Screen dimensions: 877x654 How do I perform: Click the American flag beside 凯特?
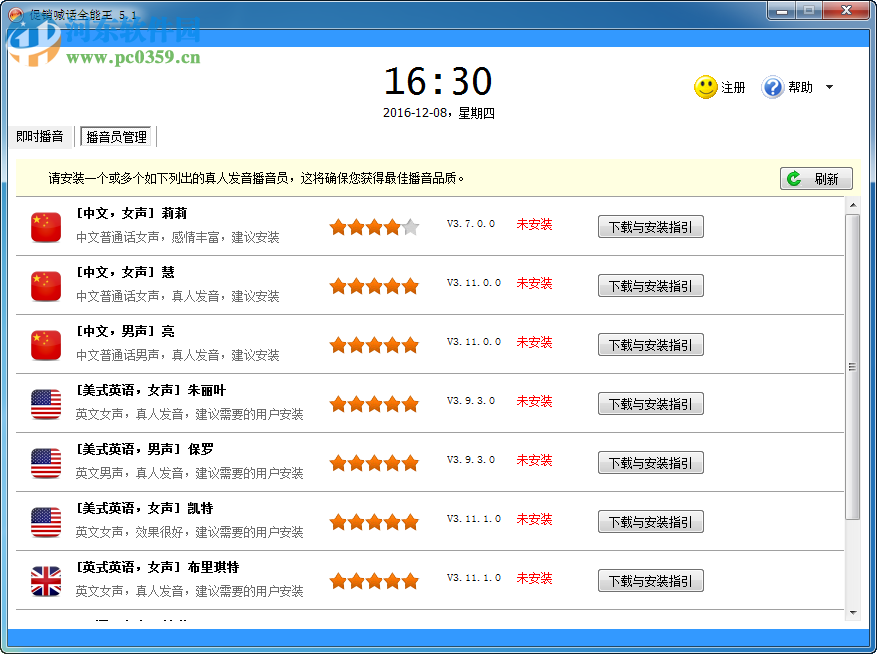(43, 522)
